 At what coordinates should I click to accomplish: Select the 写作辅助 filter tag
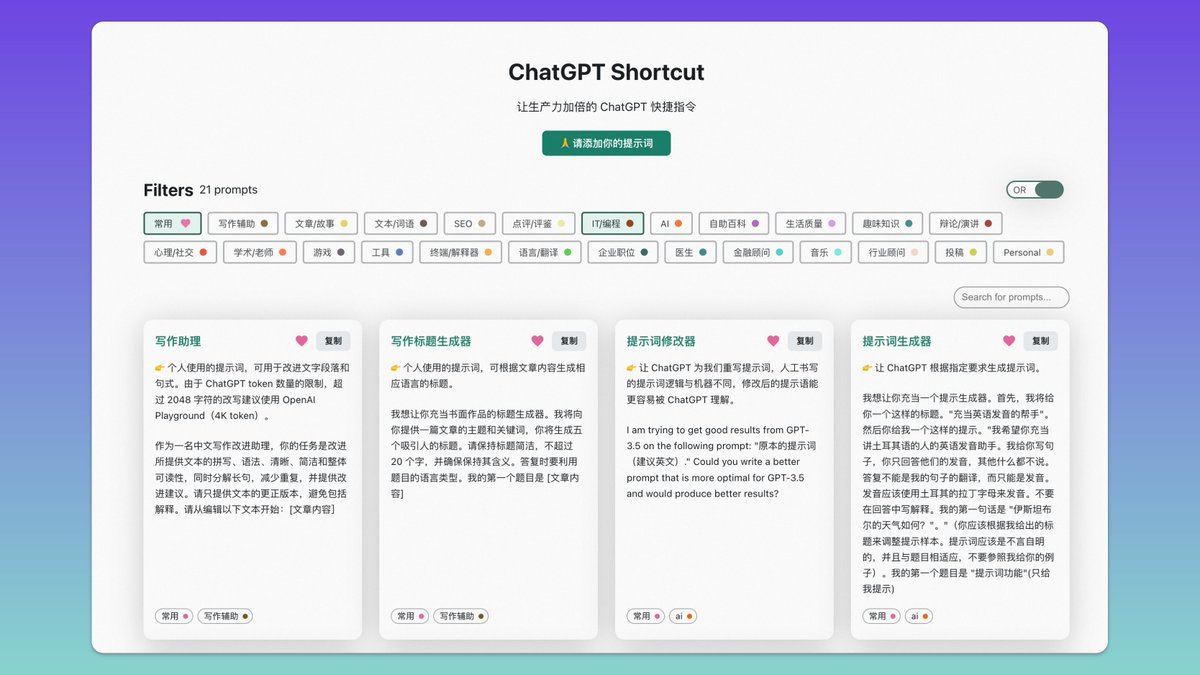coord(243,224)
